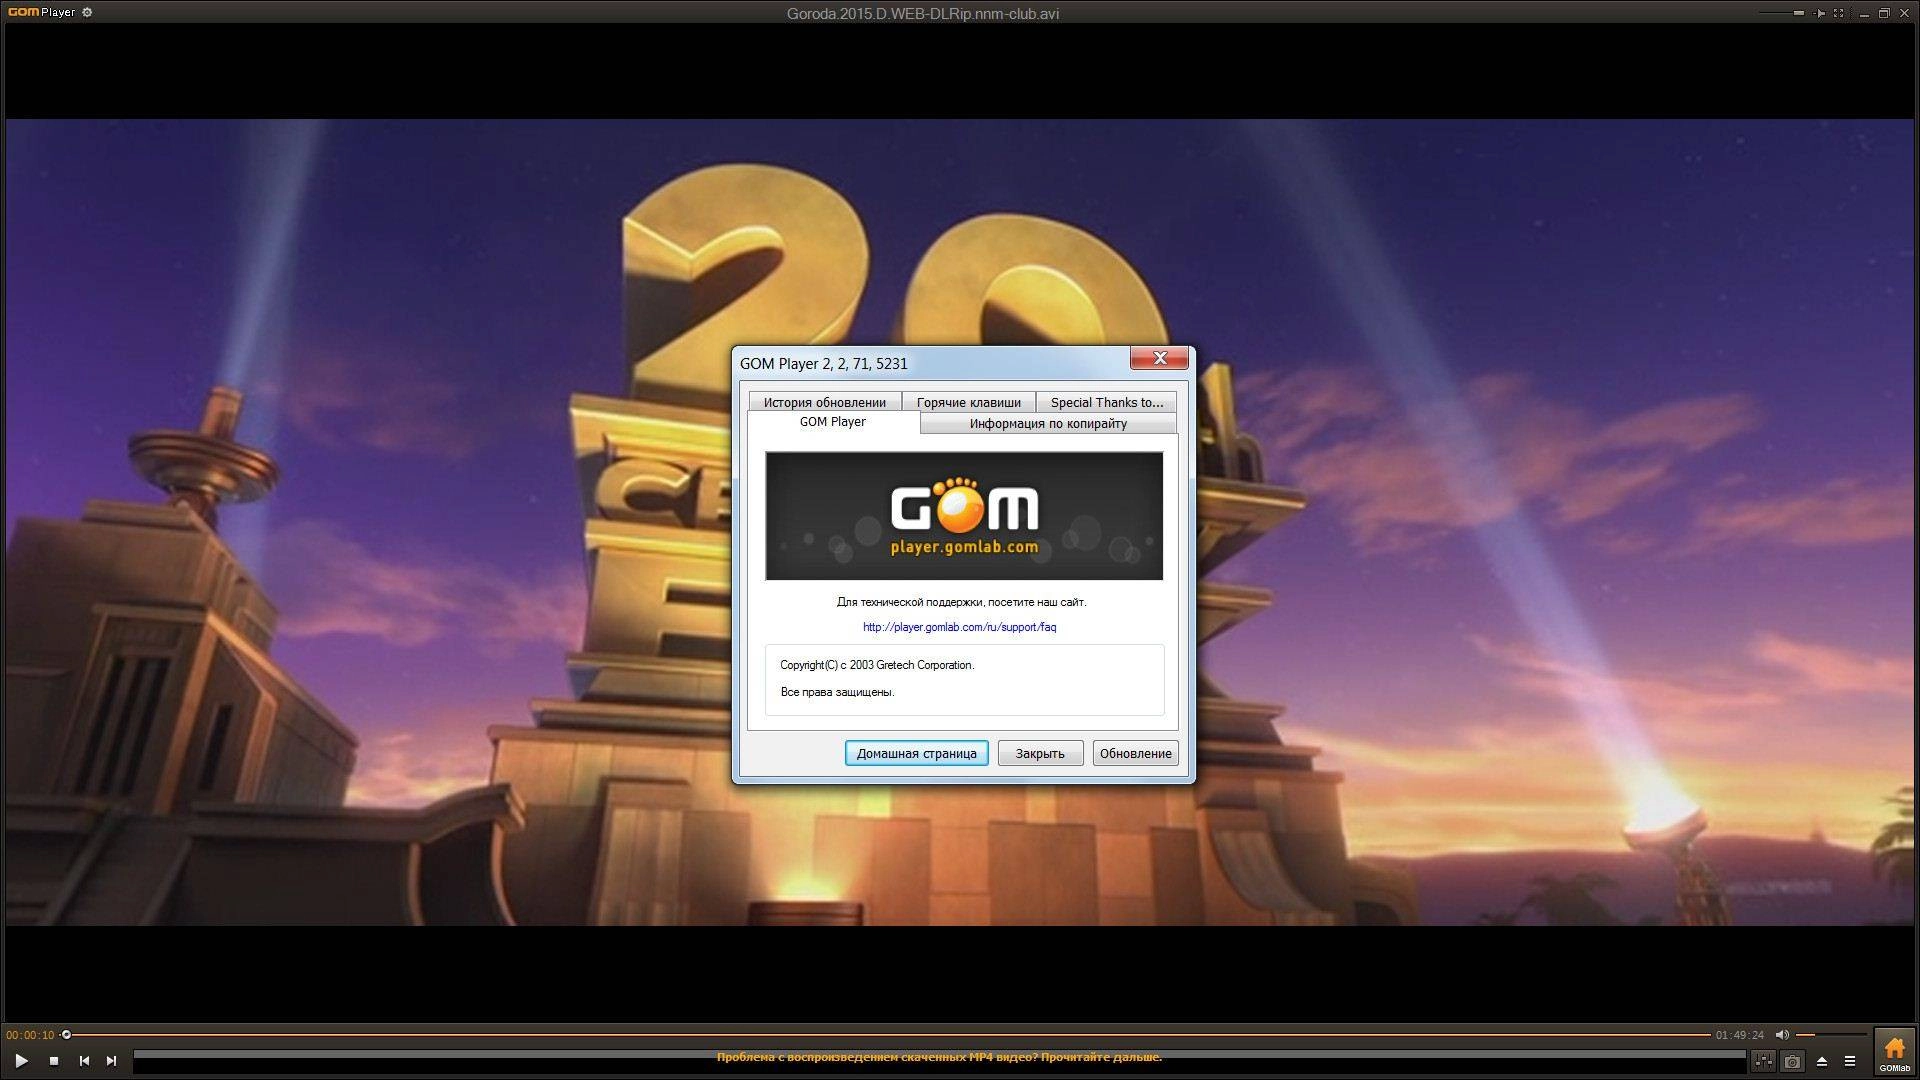Click the eject/open file icon
Image resolution: width=1920 pixels, height=1080 pixels.
pos(1821,1061)
